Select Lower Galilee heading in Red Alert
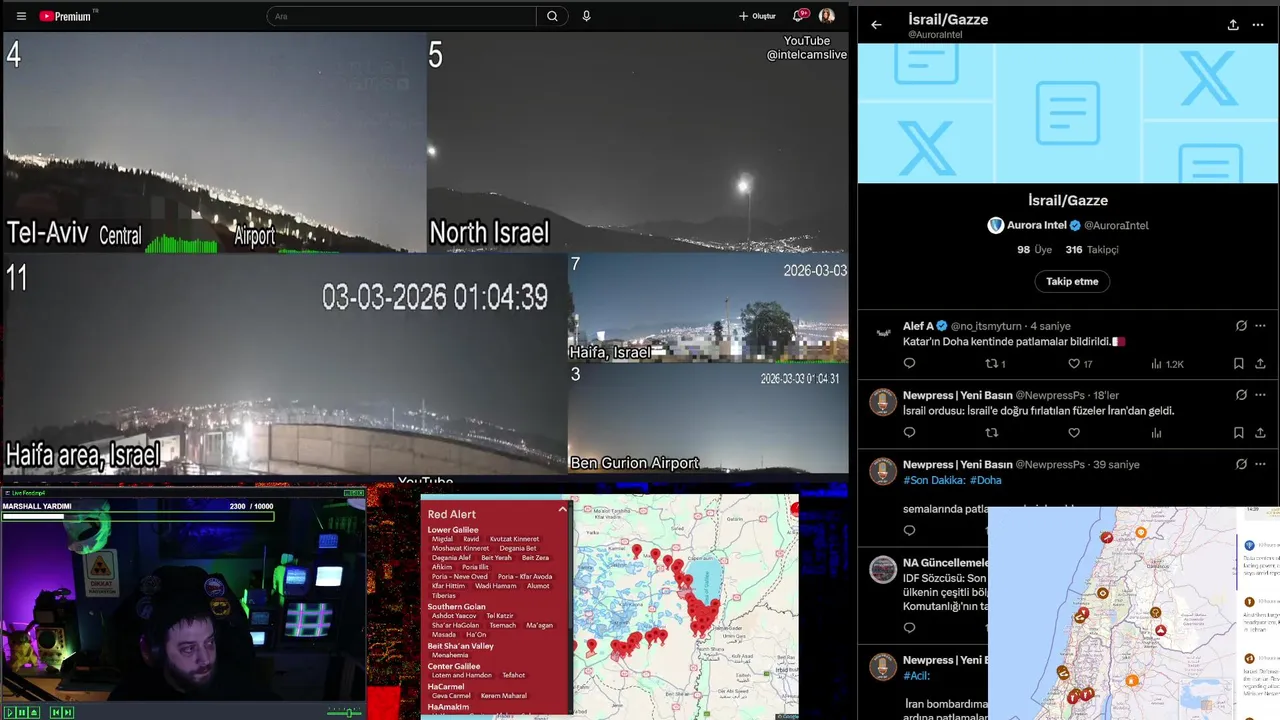The height and width of the screenshot is (720, 1280). click(x=453, y=530)
